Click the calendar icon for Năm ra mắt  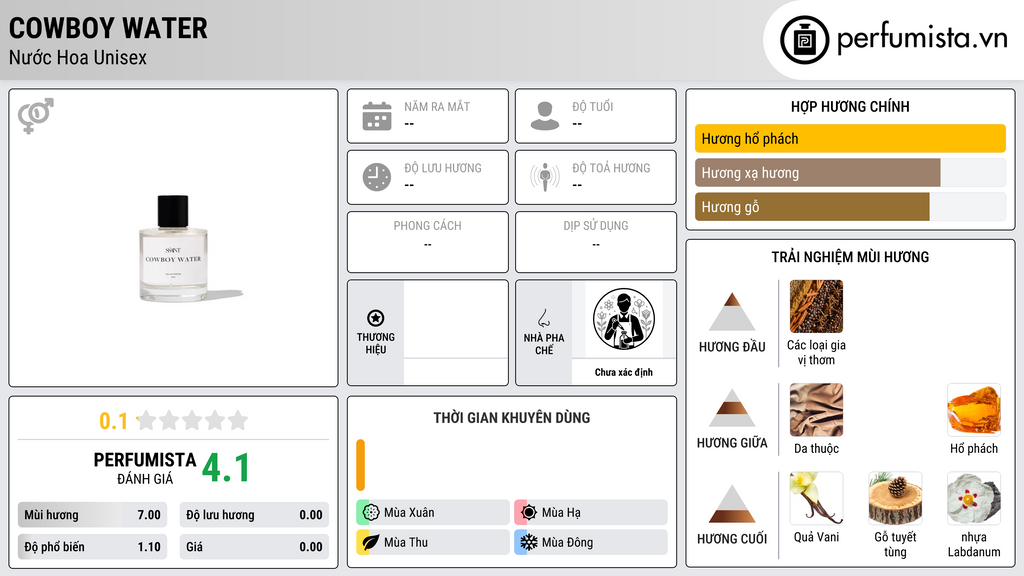377,116
